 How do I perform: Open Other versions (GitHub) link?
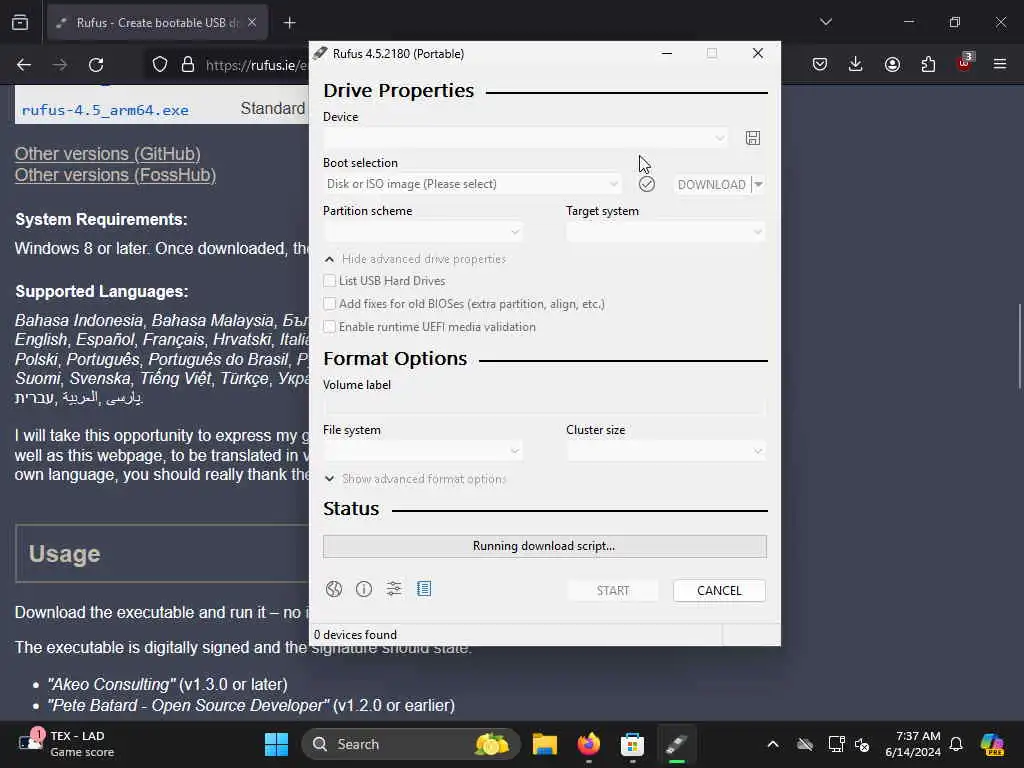[108, 153]
